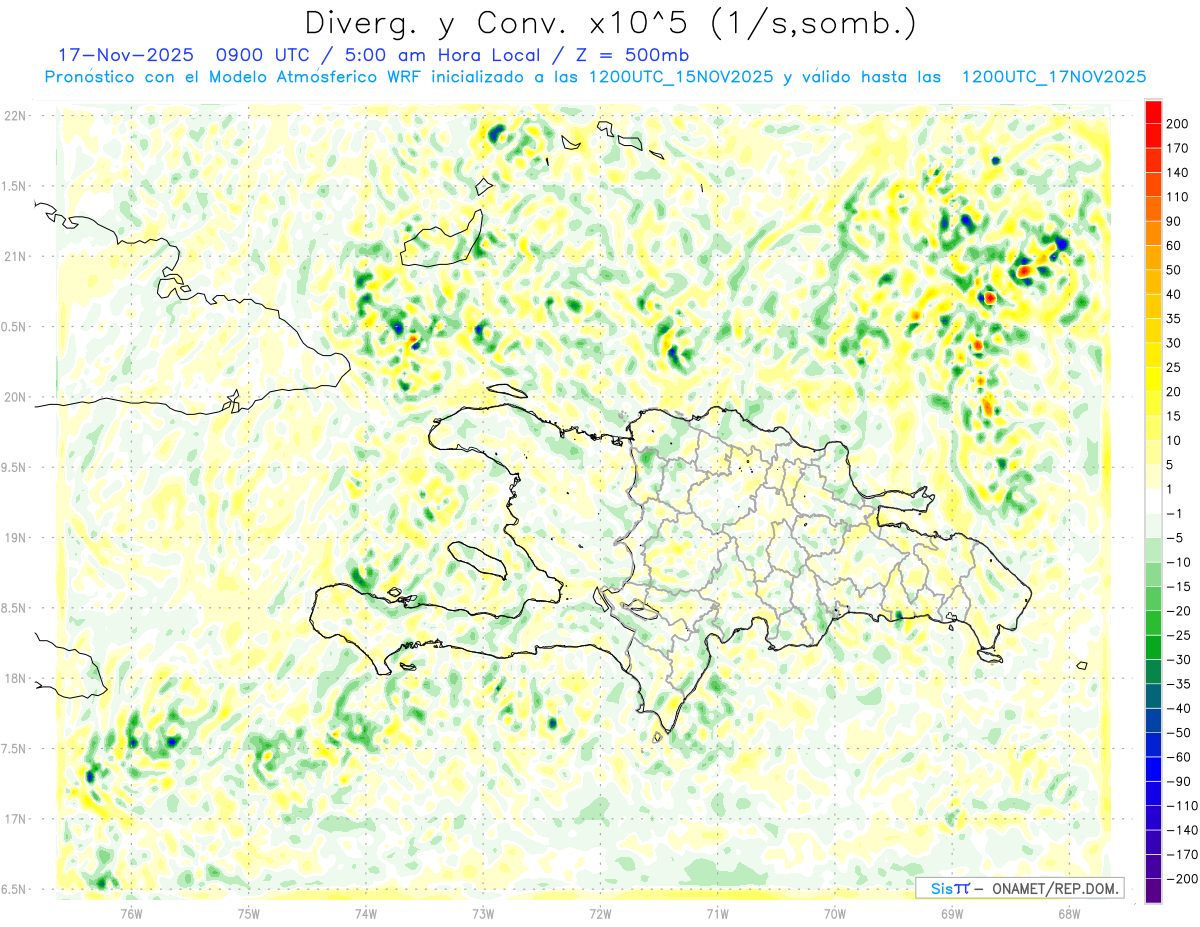Screen dimensions: 1200x927
Task: Click the positive '35' color bar value
Action: pos(1174,318)
